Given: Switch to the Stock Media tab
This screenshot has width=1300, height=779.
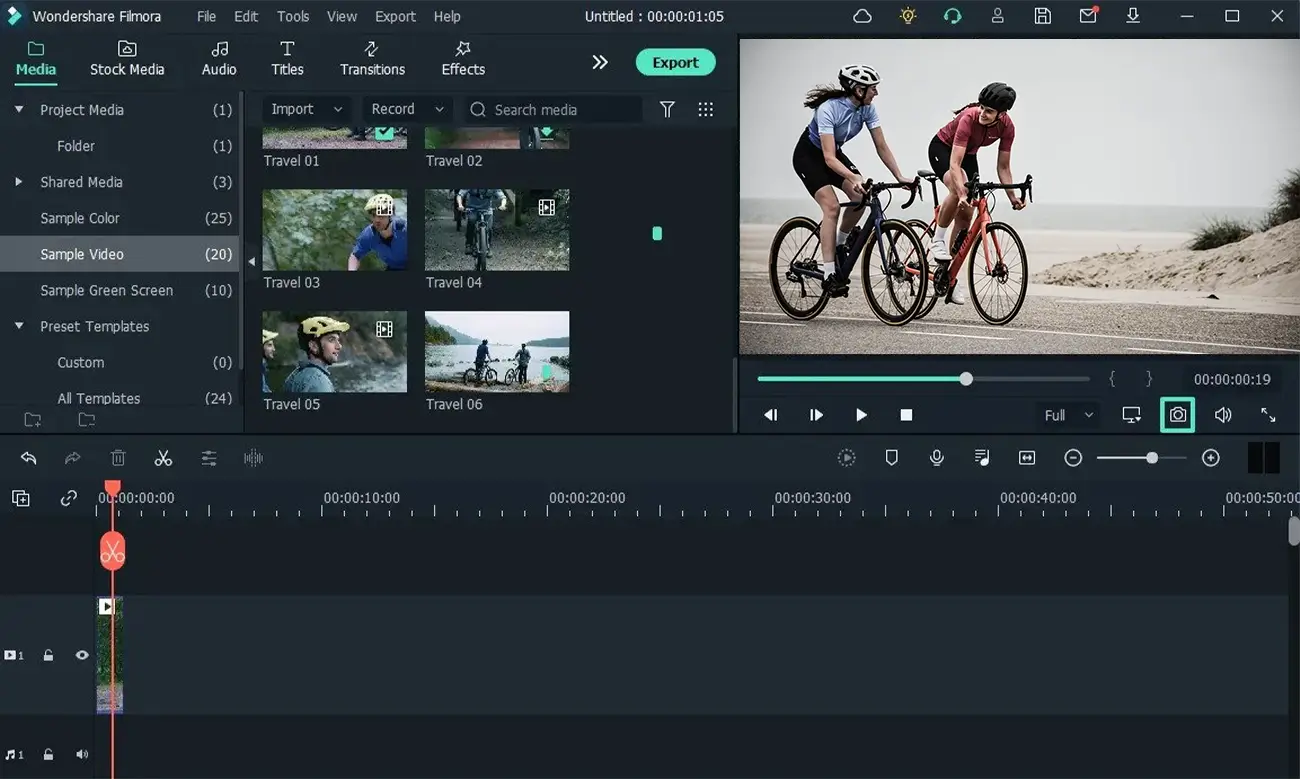Looking at the screenshot, I should tap(127, 57).
